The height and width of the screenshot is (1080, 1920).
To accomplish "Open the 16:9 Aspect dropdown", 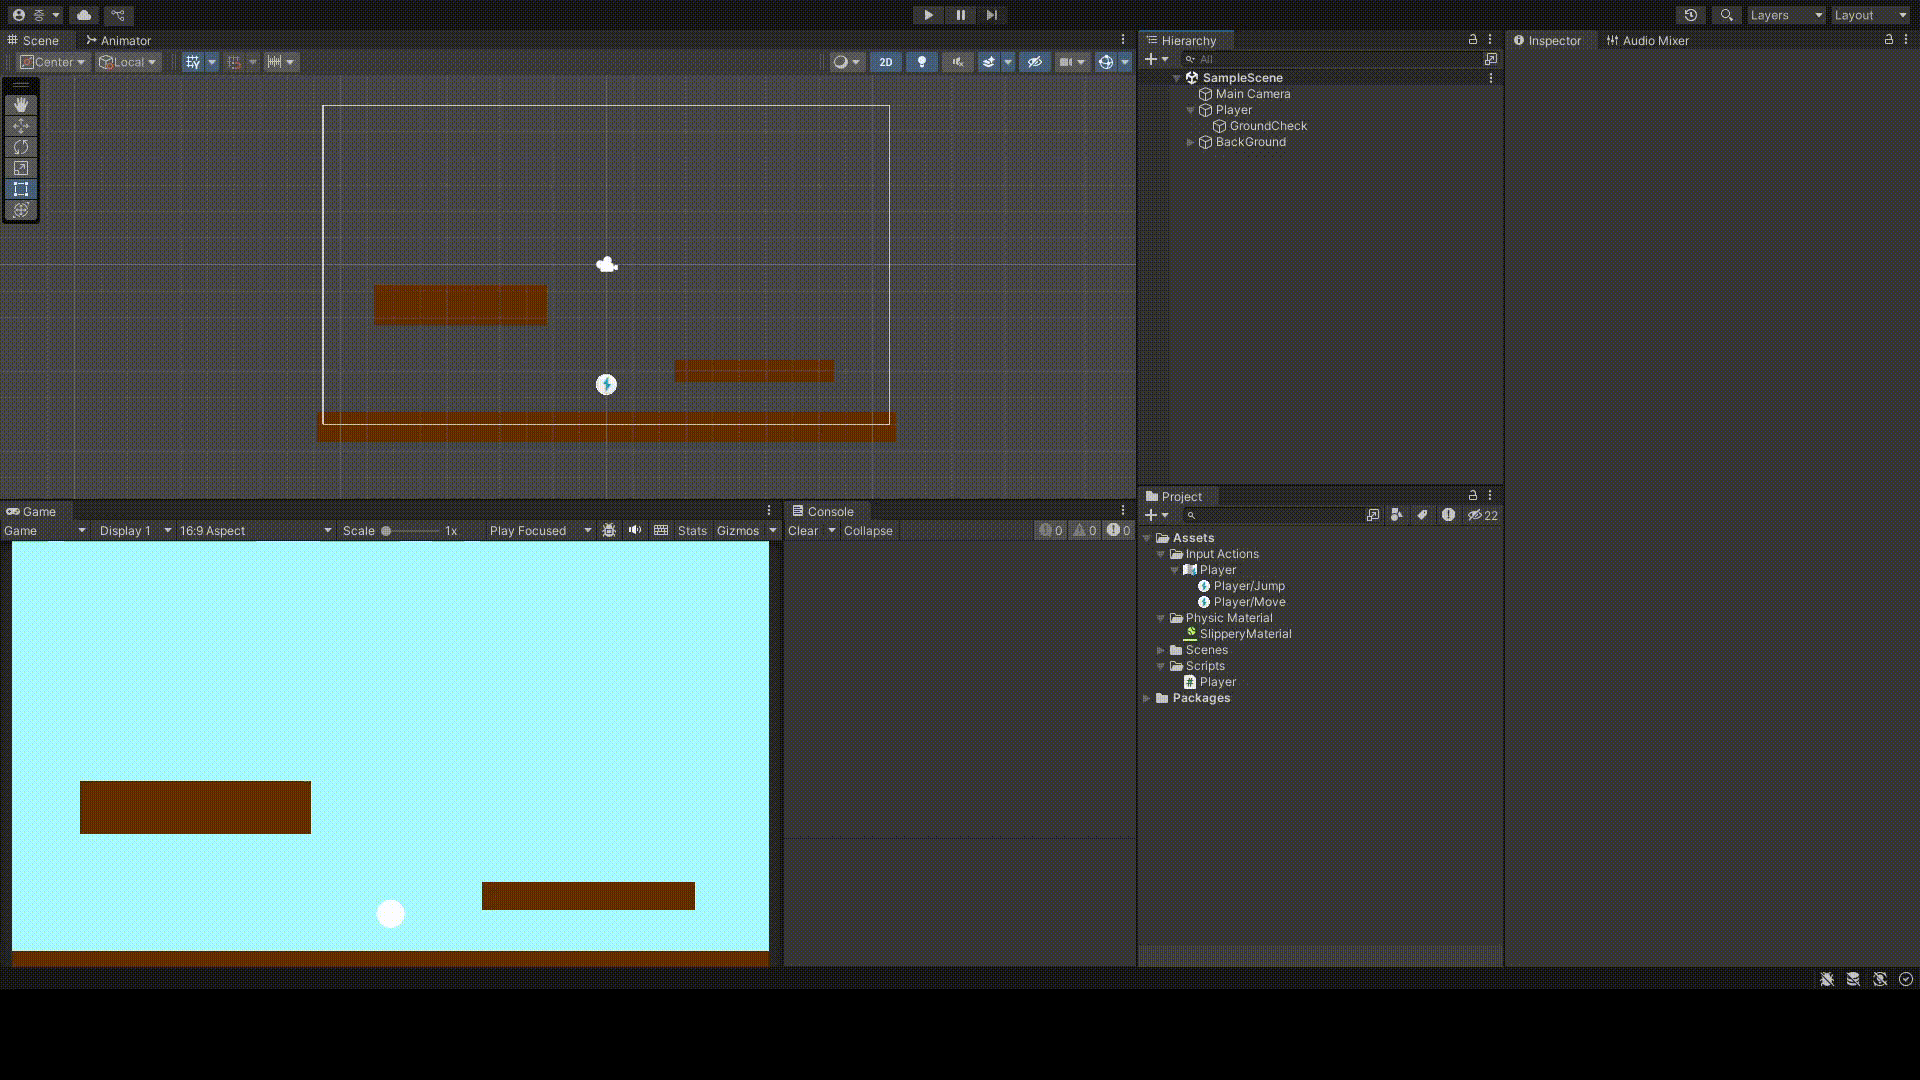I will (255, 531).
